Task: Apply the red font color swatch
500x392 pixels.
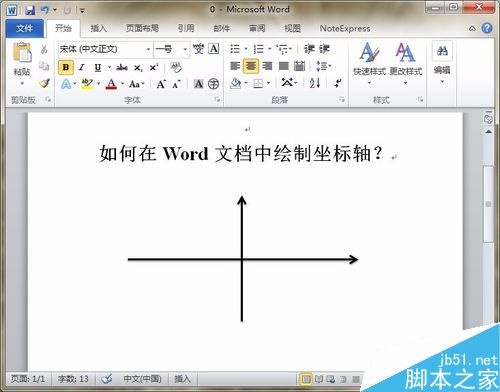Action: click(x=111, y=84)
